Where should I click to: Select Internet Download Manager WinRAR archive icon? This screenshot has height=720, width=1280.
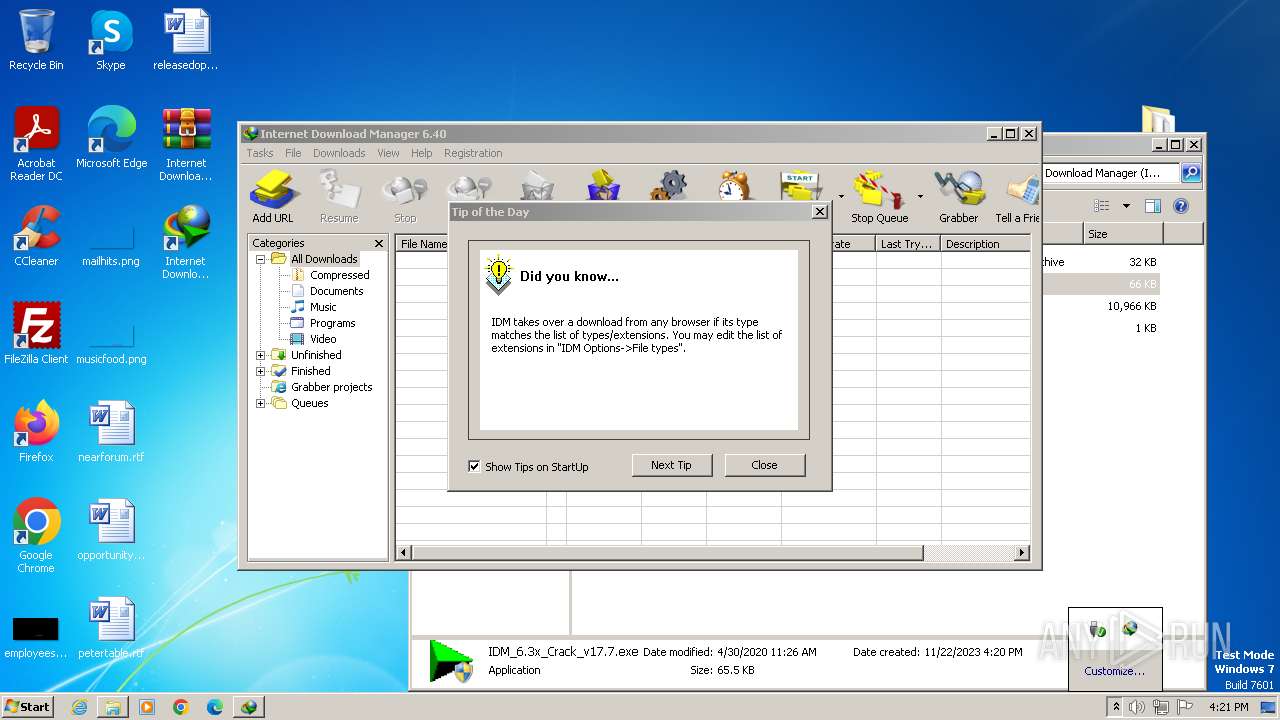tap(186, 144)
